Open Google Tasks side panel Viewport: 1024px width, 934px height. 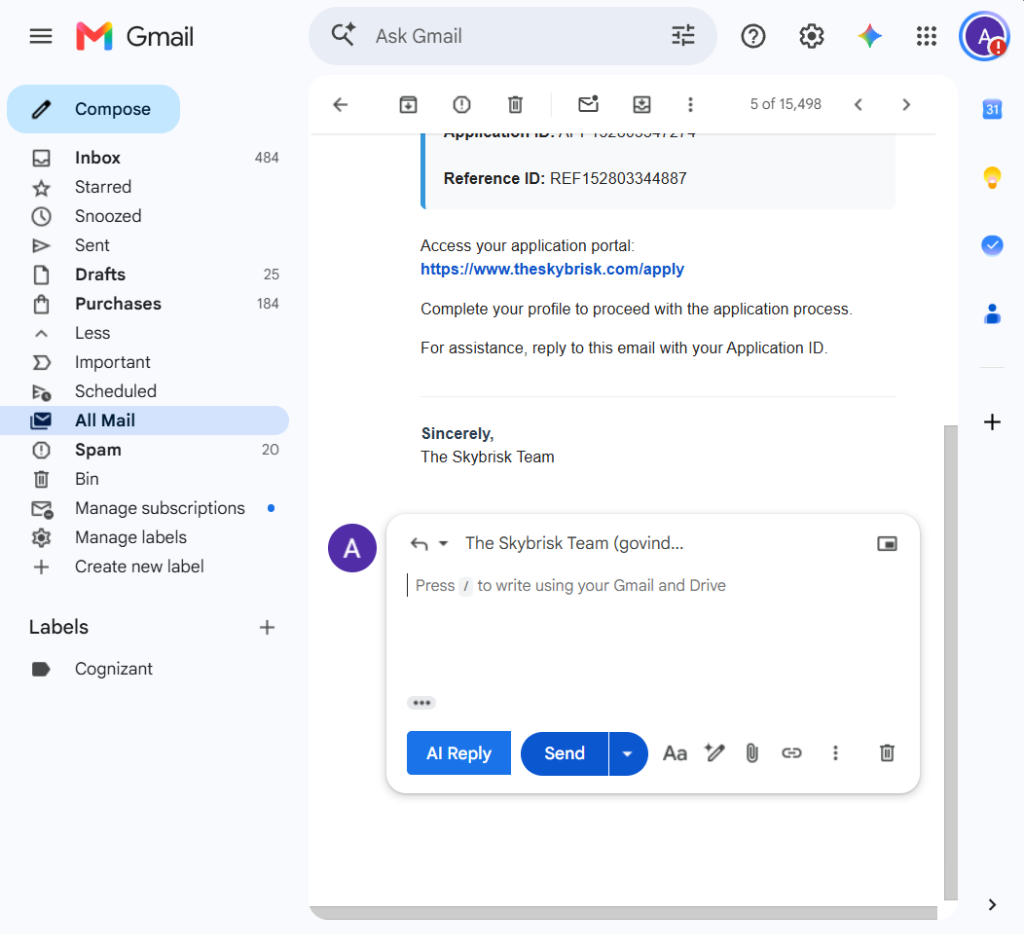992,245
